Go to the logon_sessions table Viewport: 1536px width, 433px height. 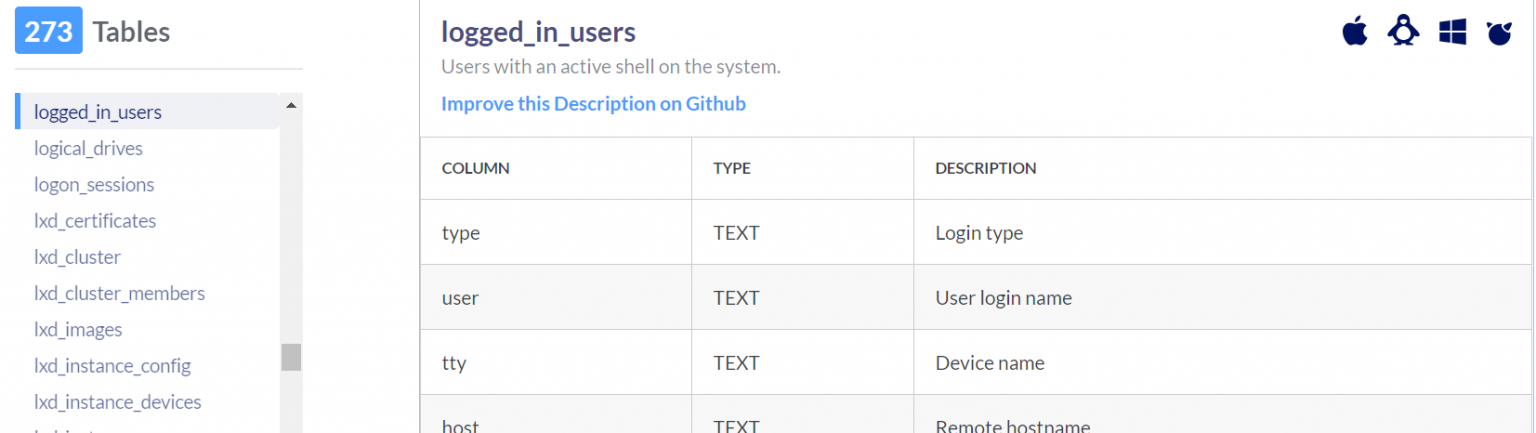tap(94, 185)
